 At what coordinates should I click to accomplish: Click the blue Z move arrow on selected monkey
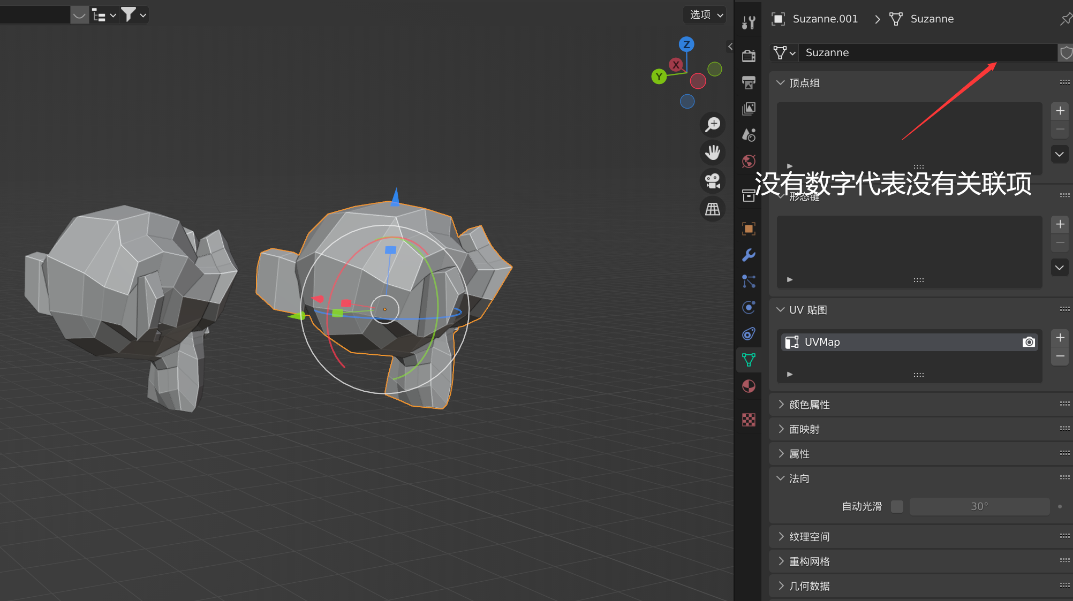coord(395,197)
